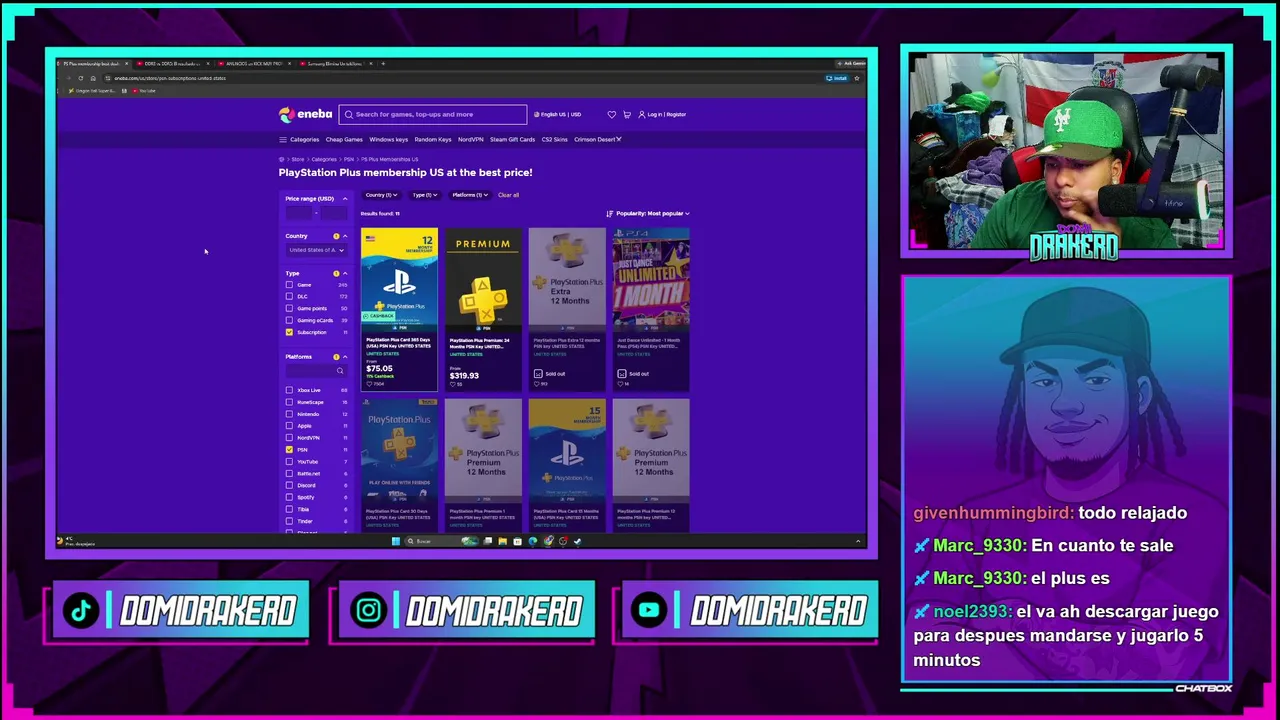Click the sort icon beside Popularity
The height and width of the screenshot is (720, 1280).
click(610, 213)
